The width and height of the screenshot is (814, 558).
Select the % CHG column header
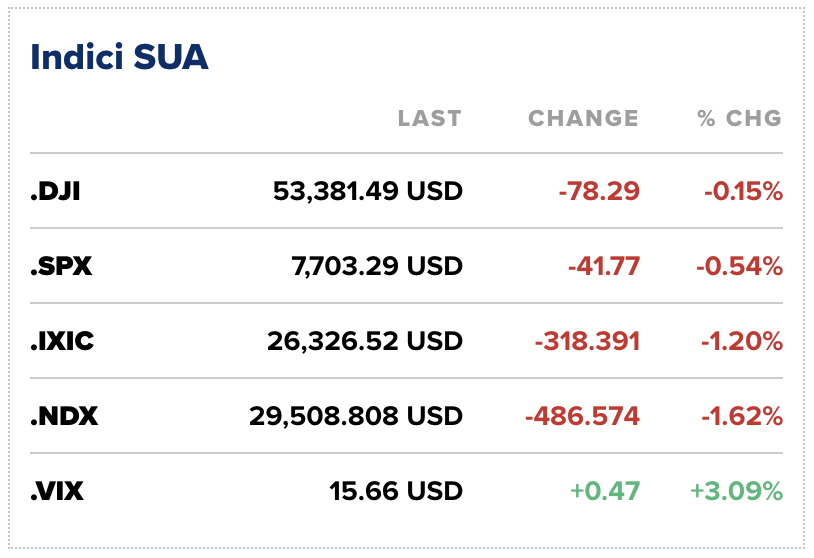click(740, 118)
